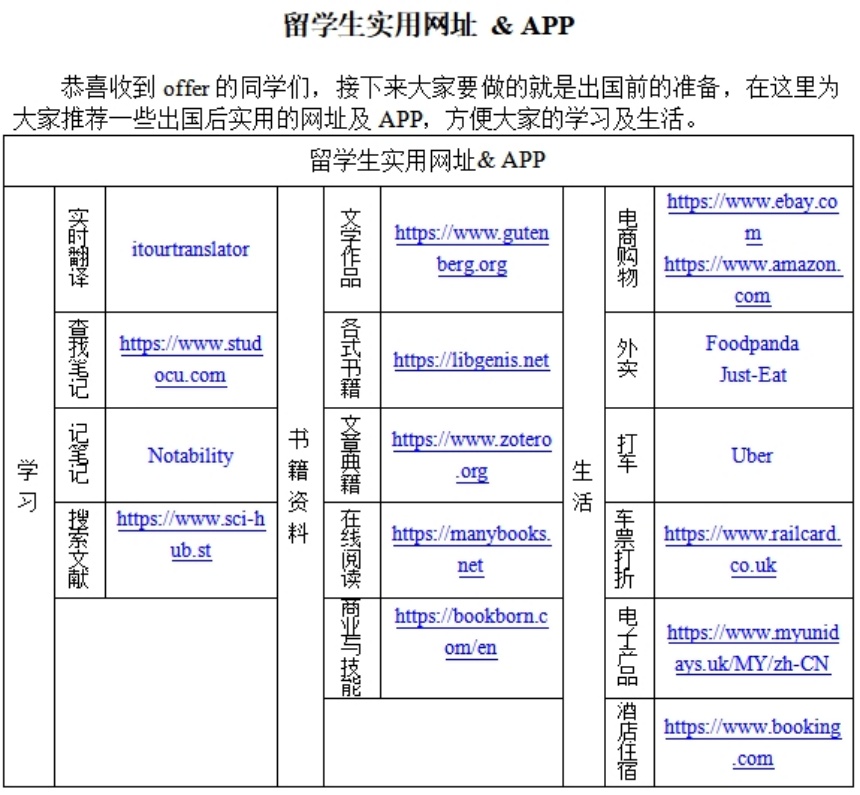Image resolution: width=860 pixels, height=795 pixels.
Task: Click the Uber table cell
Action: [752, 456]
